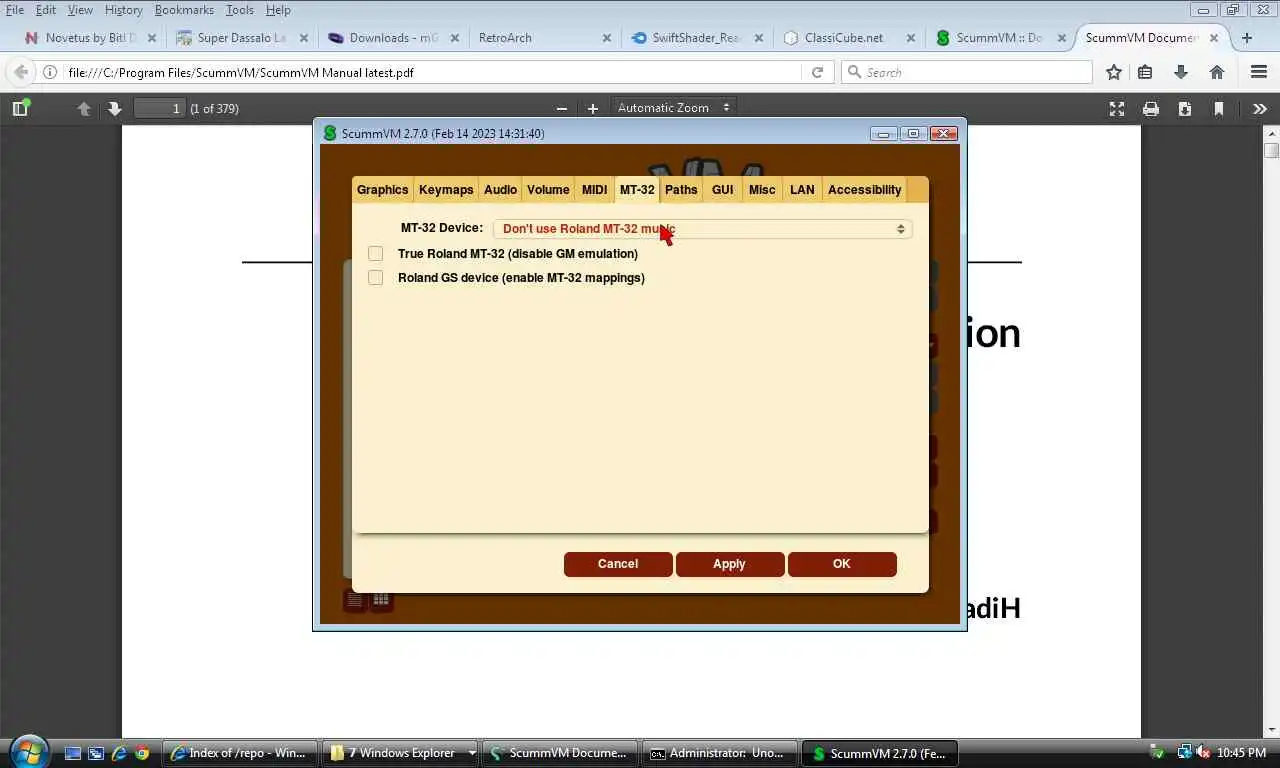This screenshot has width=1280, height=768.
Task: Go to previous page in PDF viewer
Action: click(x=84, y=108)
